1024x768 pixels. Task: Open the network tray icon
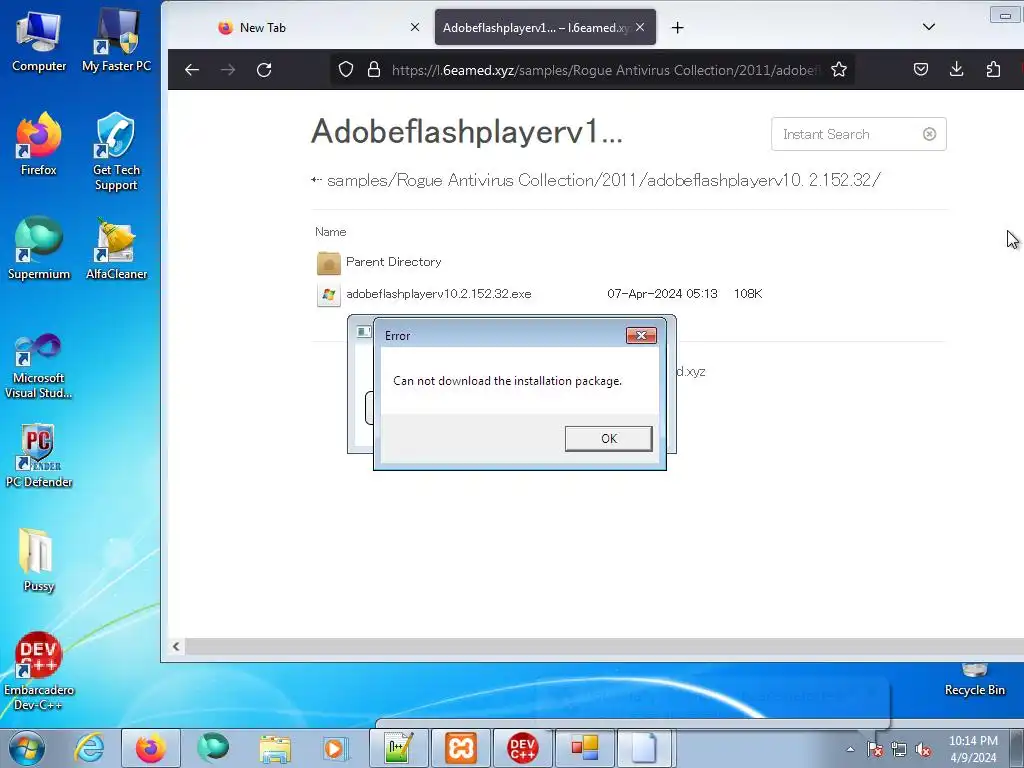[899, 749]
